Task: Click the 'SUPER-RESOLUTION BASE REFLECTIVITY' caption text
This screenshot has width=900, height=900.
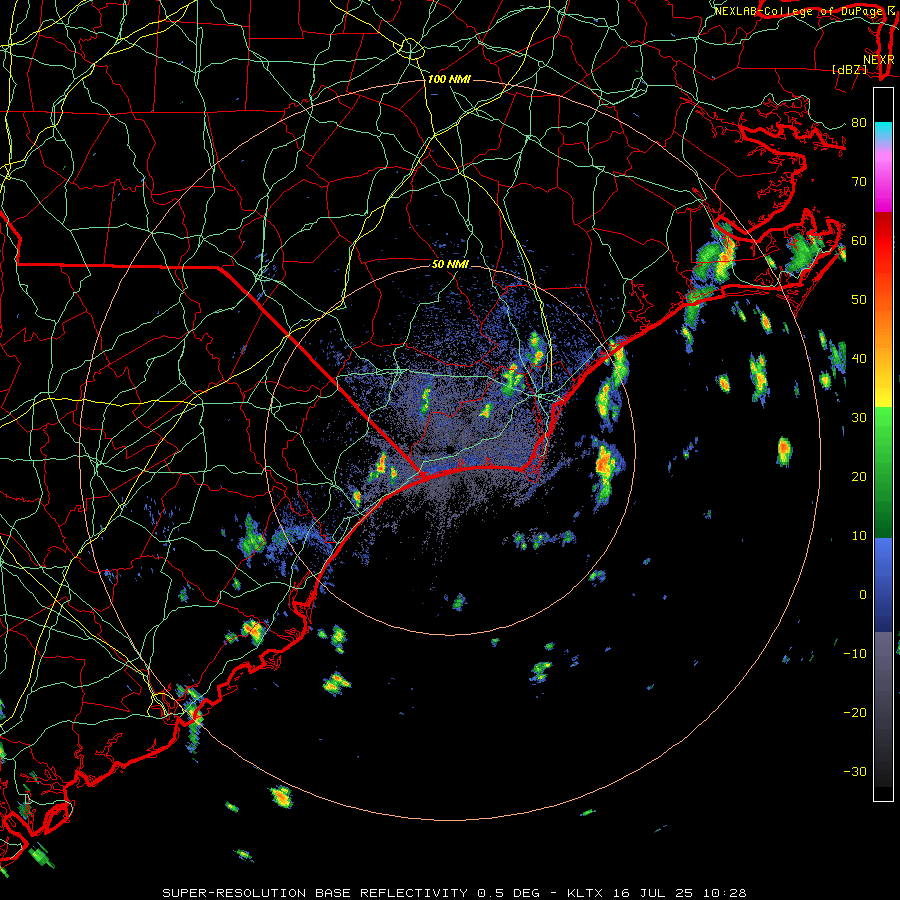Action: tap(315, 893)
